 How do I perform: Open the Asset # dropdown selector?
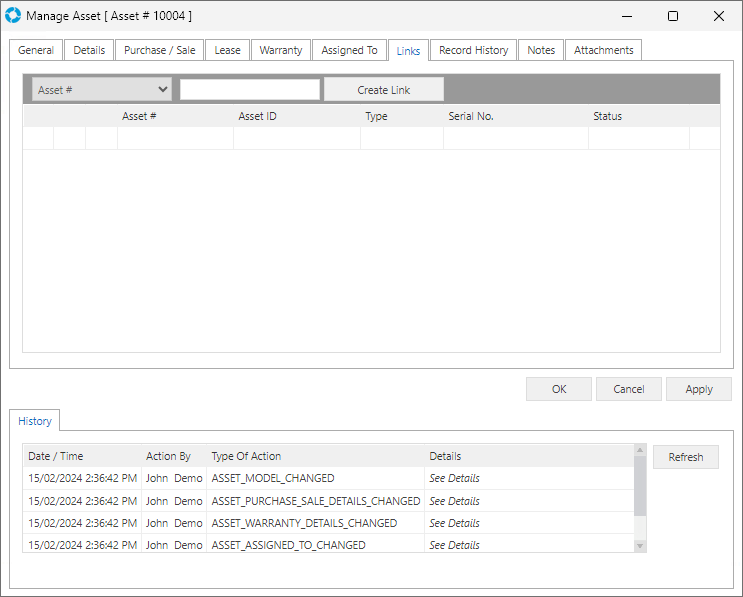[x=101, y=90]
